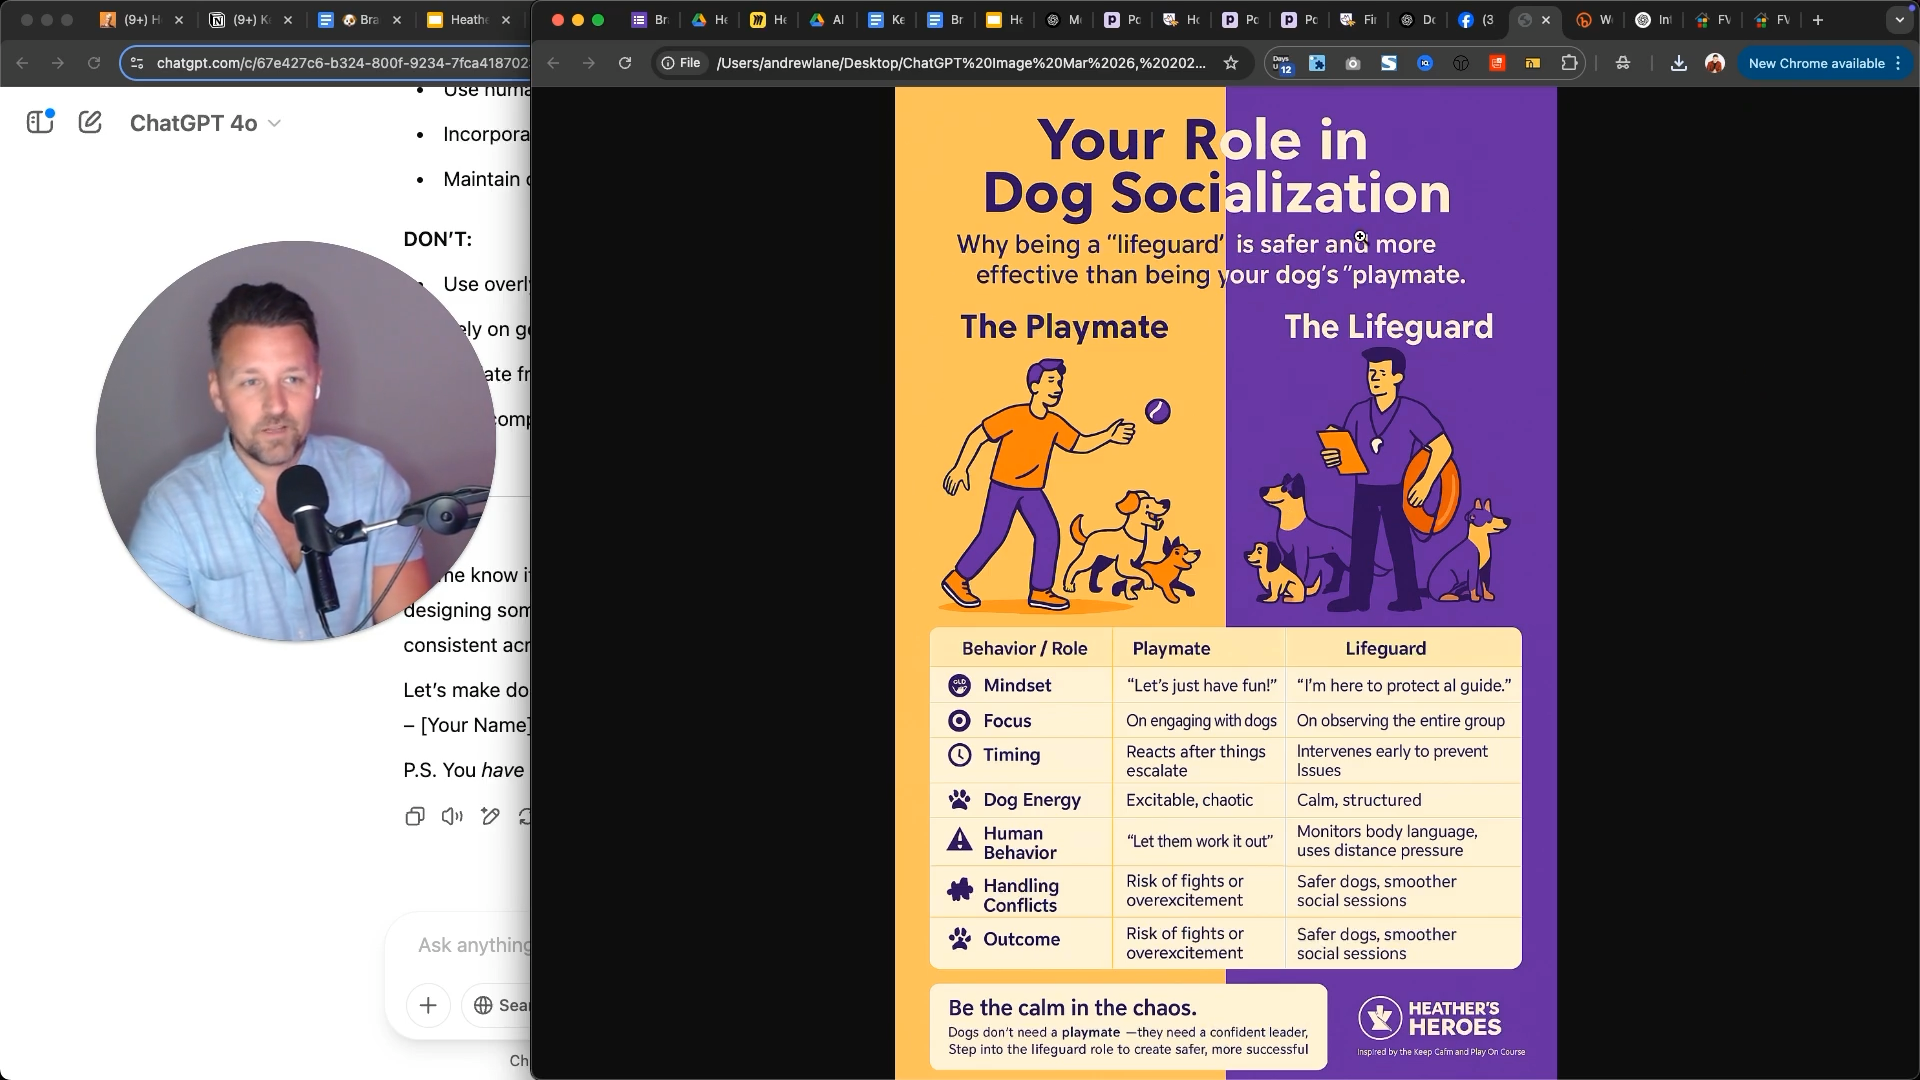Toggle the Search web option in the prompt box
Viewport: 1920px width, 1080px height.
point(500,1005)
